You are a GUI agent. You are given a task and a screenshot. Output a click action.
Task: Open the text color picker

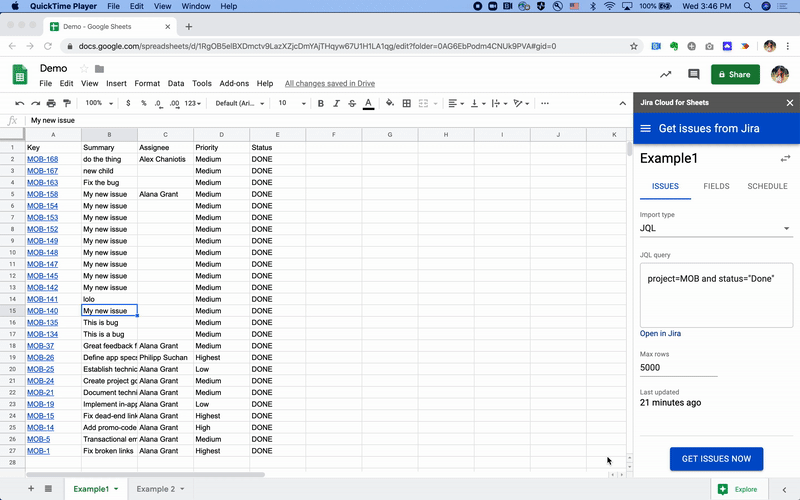tap(368, 104)
